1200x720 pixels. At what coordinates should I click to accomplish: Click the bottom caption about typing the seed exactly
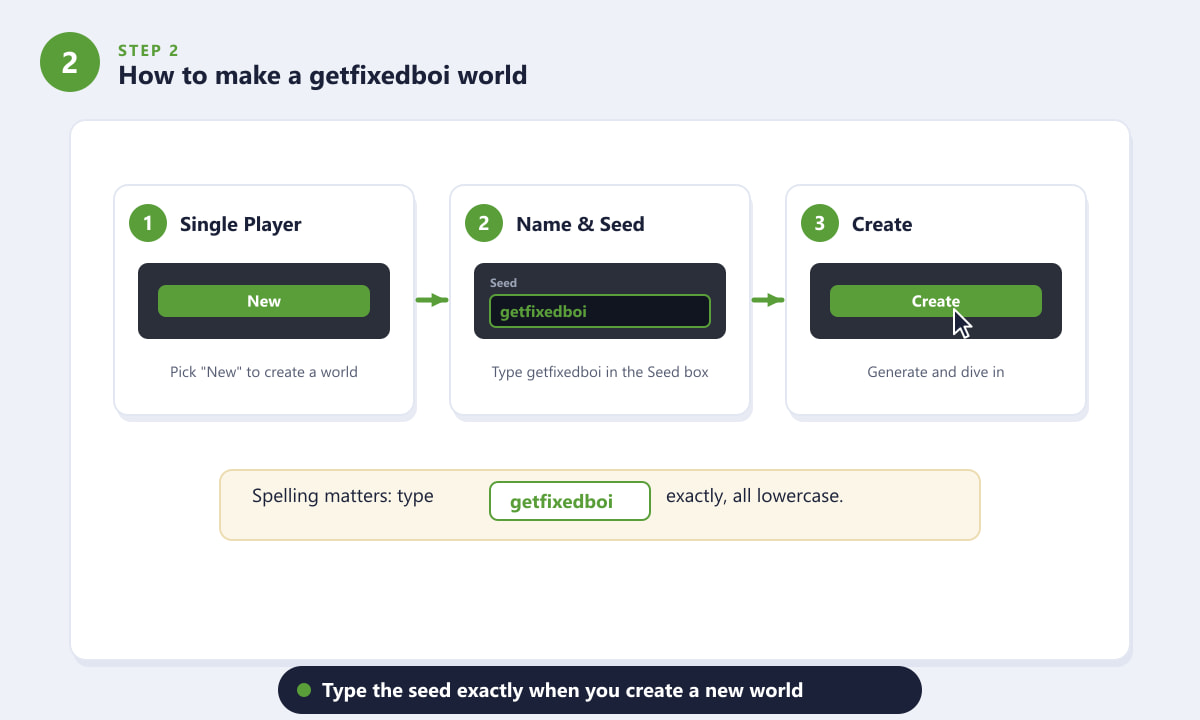[562, 690]
